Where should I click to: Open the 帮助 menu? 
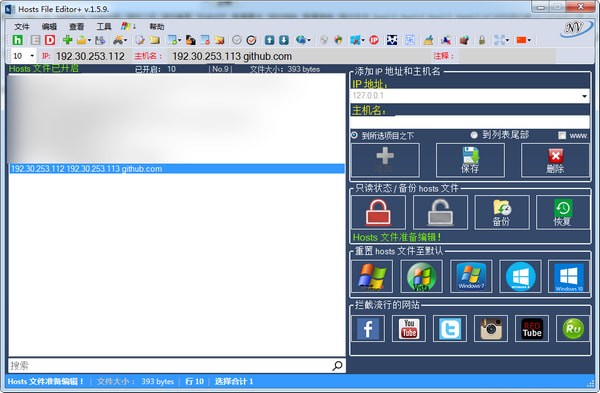(x=157, y=26)
